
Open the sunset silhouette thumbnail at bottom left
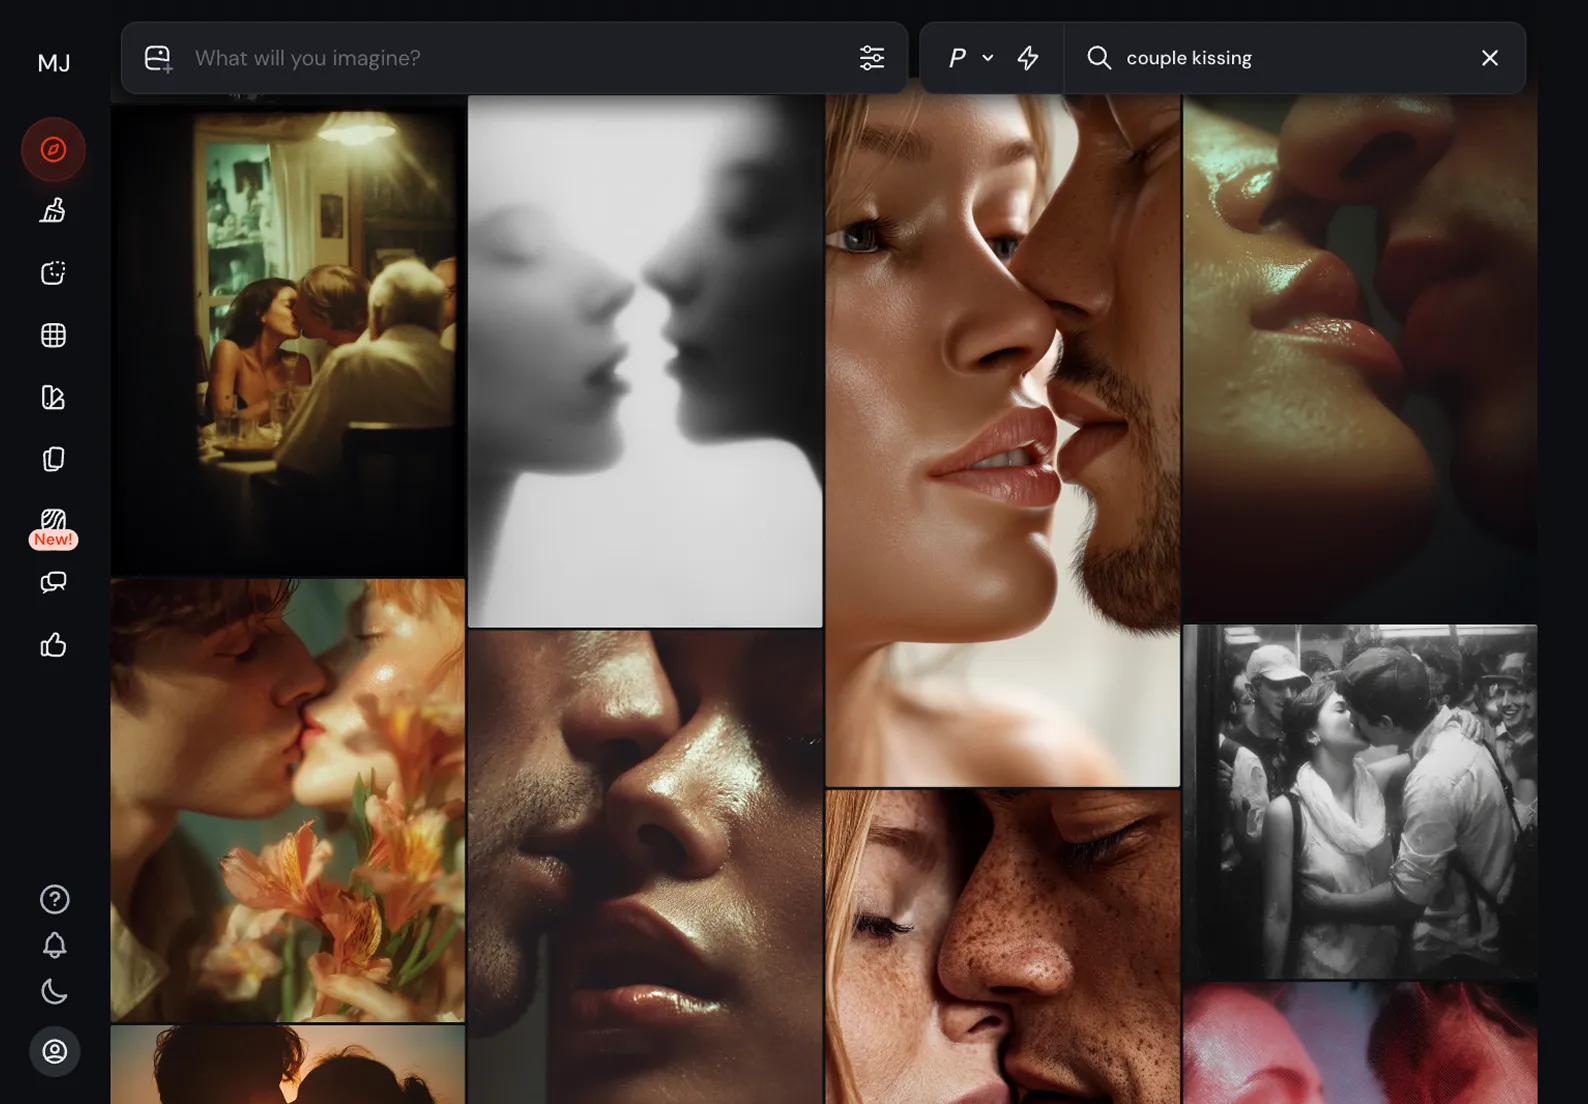click(x=288, y=1065)
